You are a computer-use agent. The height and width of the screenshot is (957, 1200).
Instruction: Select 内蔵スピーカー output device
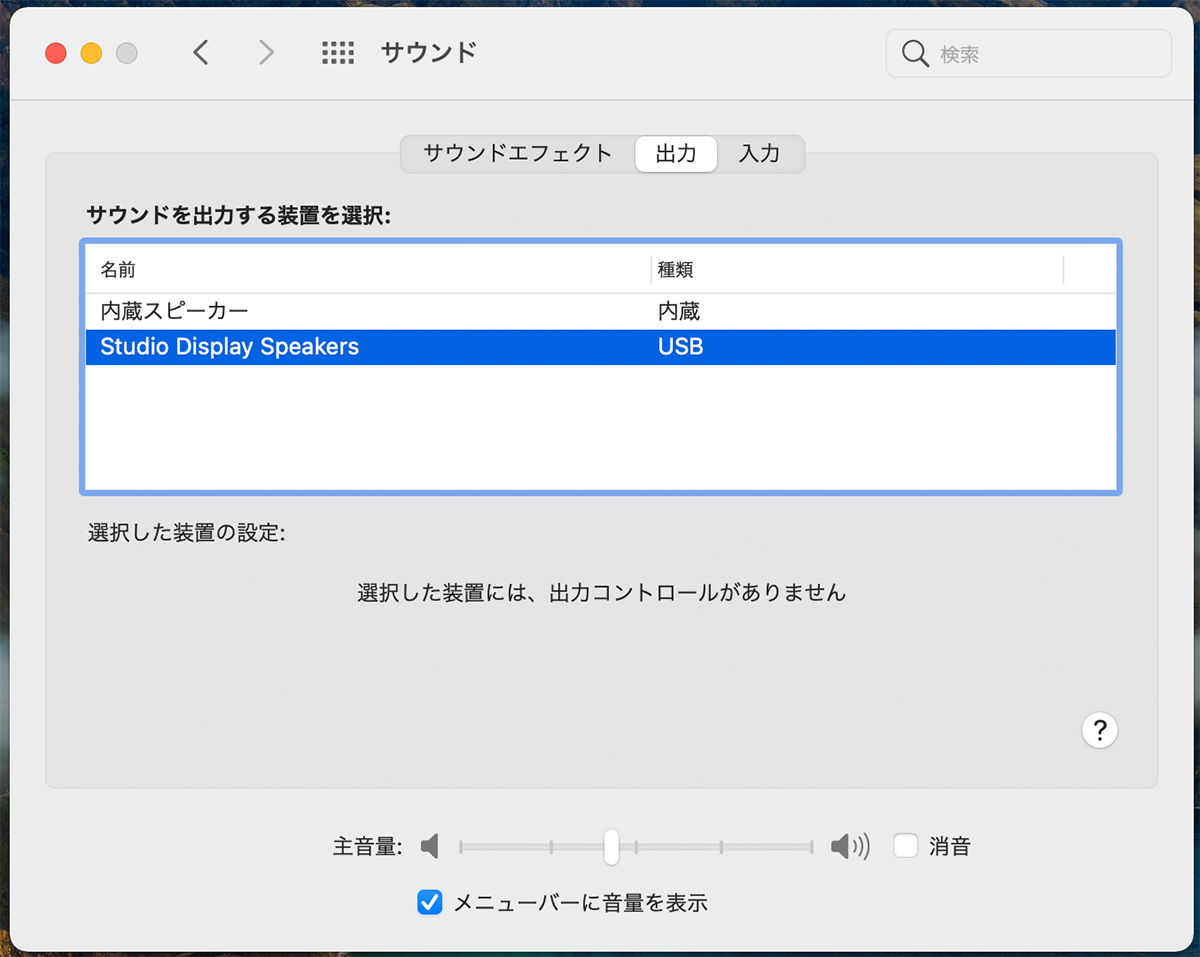coord(174,311)
